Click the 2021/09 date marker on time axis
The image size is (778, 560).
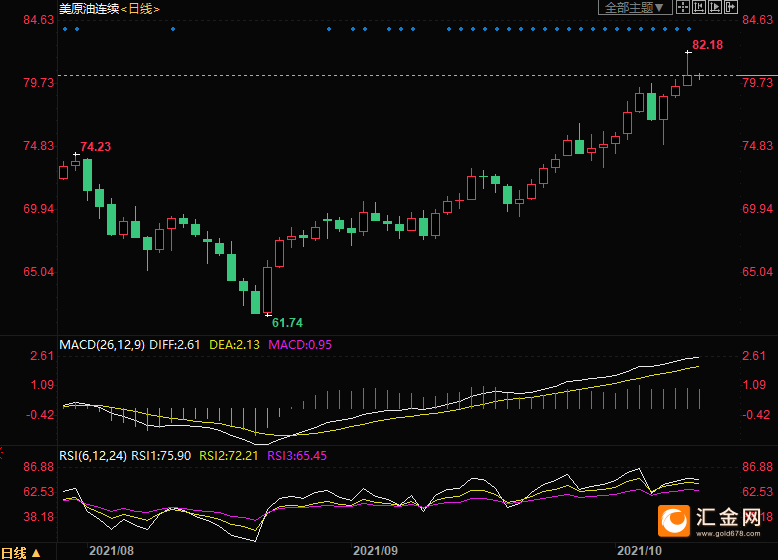[x=375, y=550]
